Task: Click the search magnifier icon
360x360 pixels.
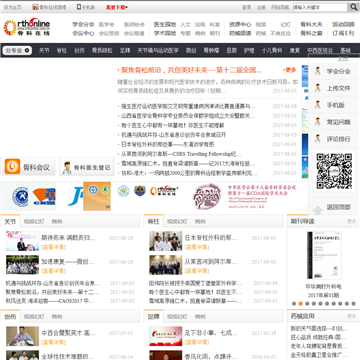Action: coord(353,7)
